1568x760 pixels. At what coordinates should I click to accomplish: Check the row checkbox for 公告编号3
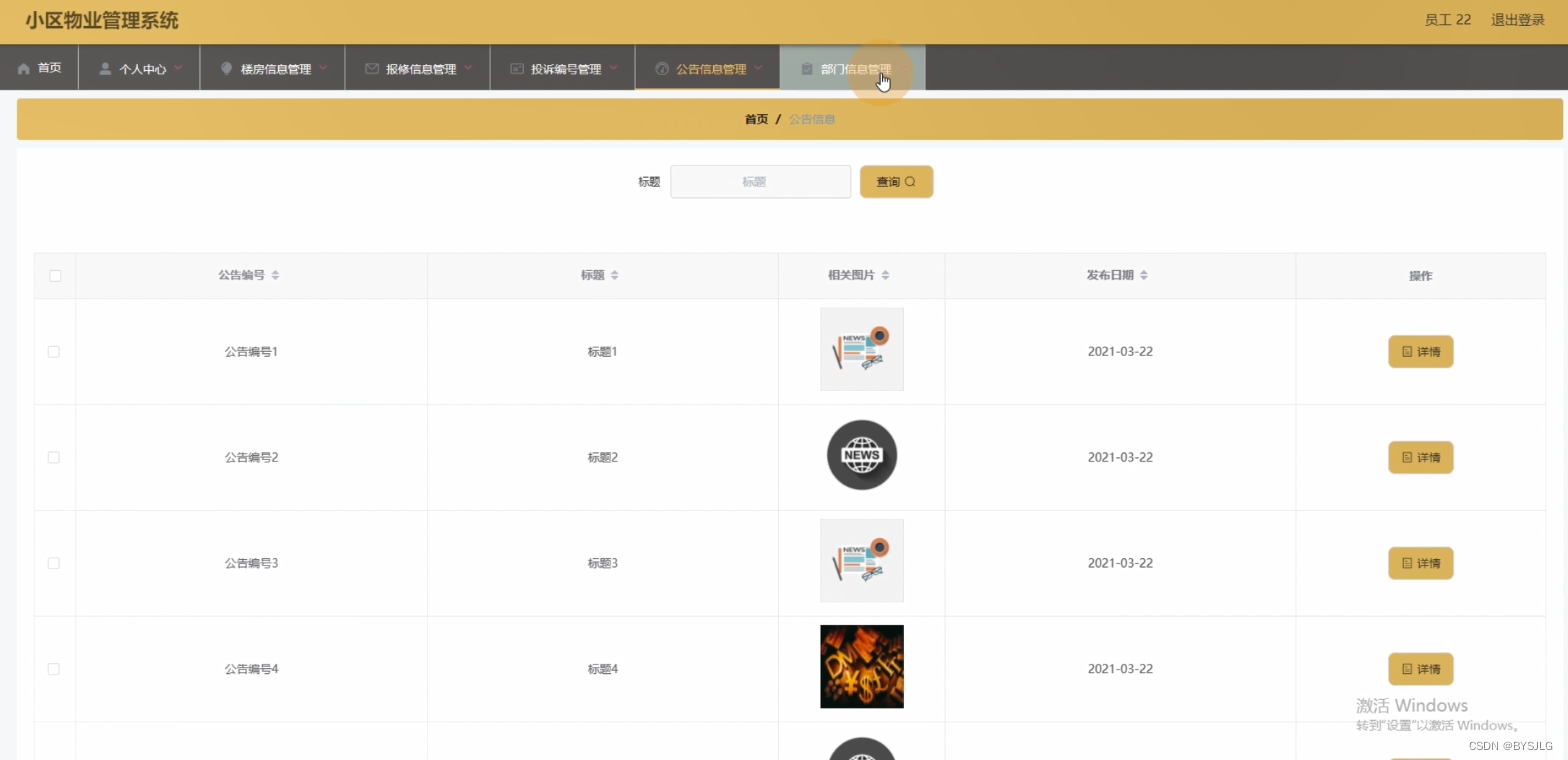54,563
